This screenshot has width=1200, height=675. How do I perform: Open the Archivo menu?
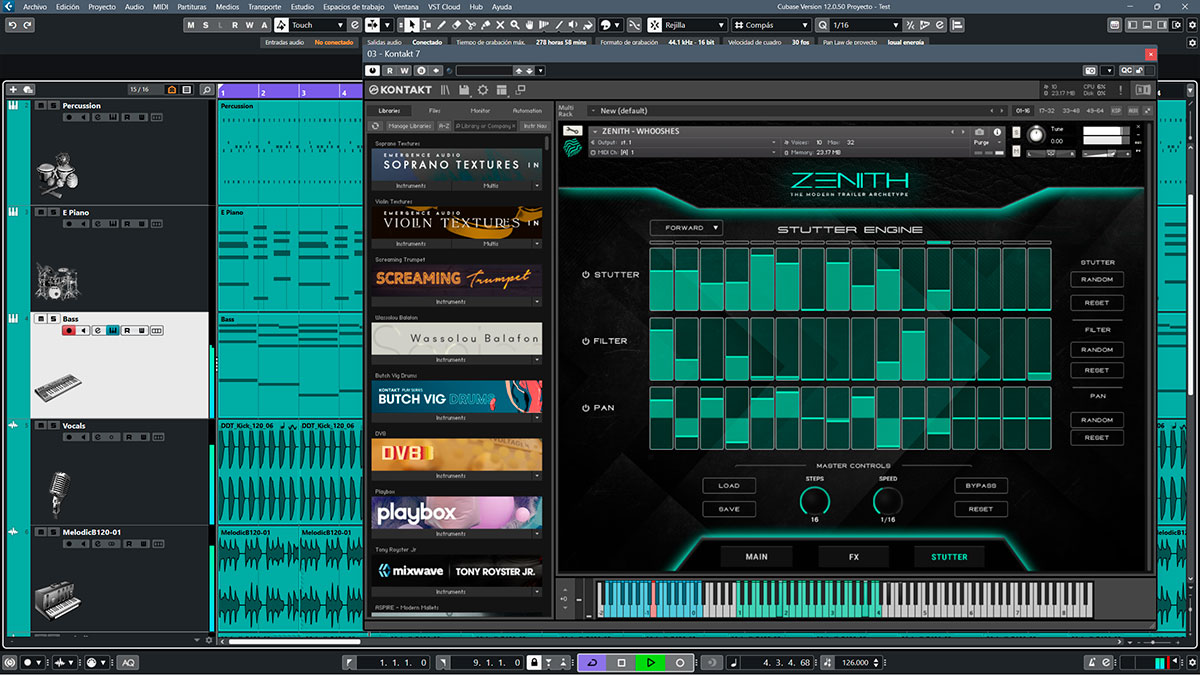click(35, 6)
